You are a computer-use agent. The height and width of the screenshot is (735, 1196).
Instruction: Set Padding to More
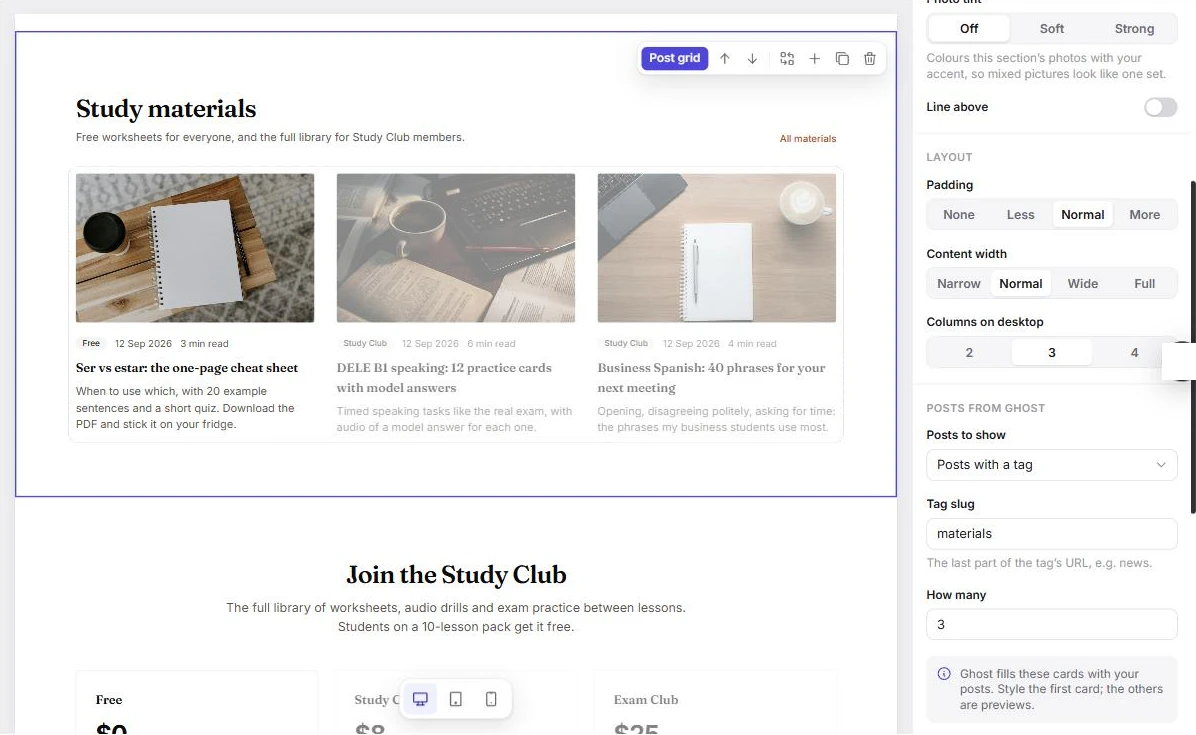1144,215
